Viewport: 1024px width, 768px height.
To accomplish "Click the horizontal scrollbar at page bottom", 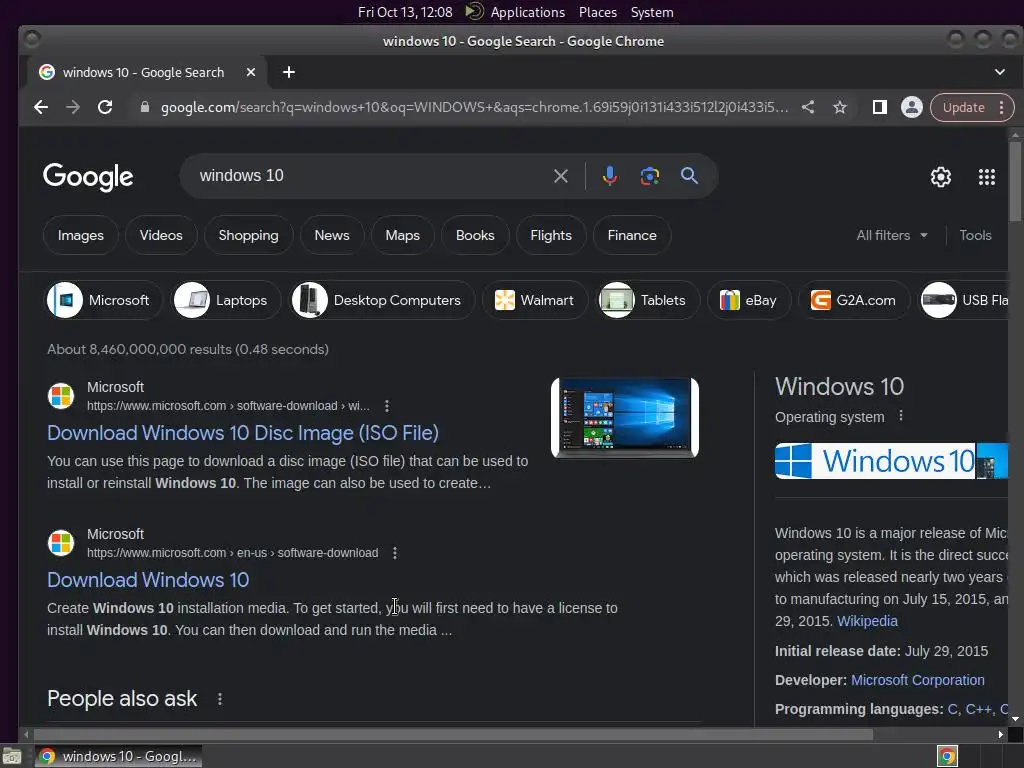I will click(453, 734).
